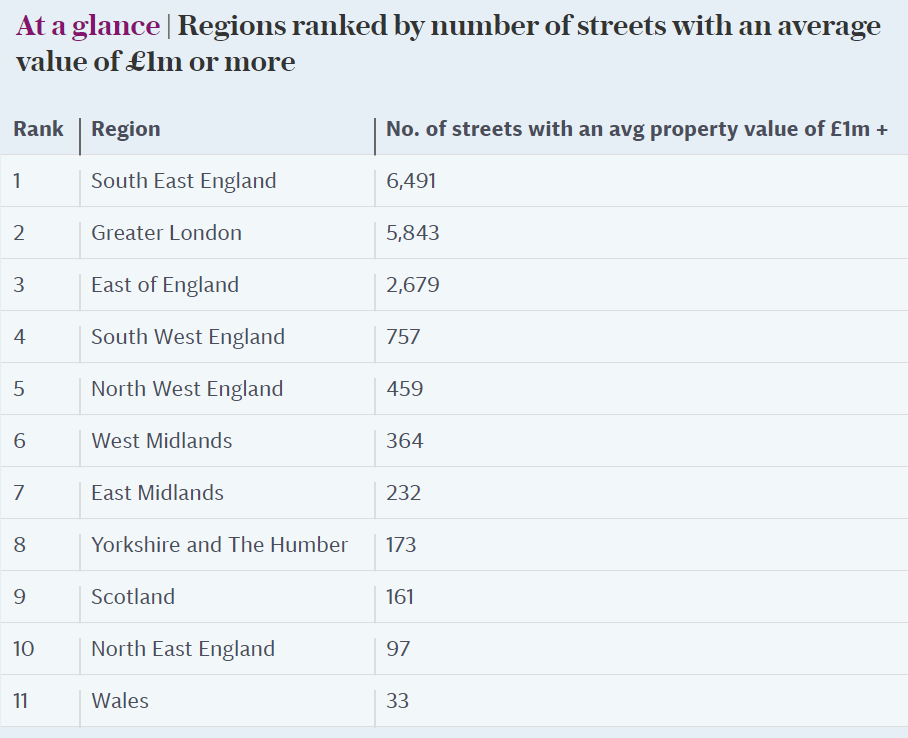Image resolution: width=908 pixels, height=738 pixels.
Task: Select the 5,843 streets value
Action: 412,233
